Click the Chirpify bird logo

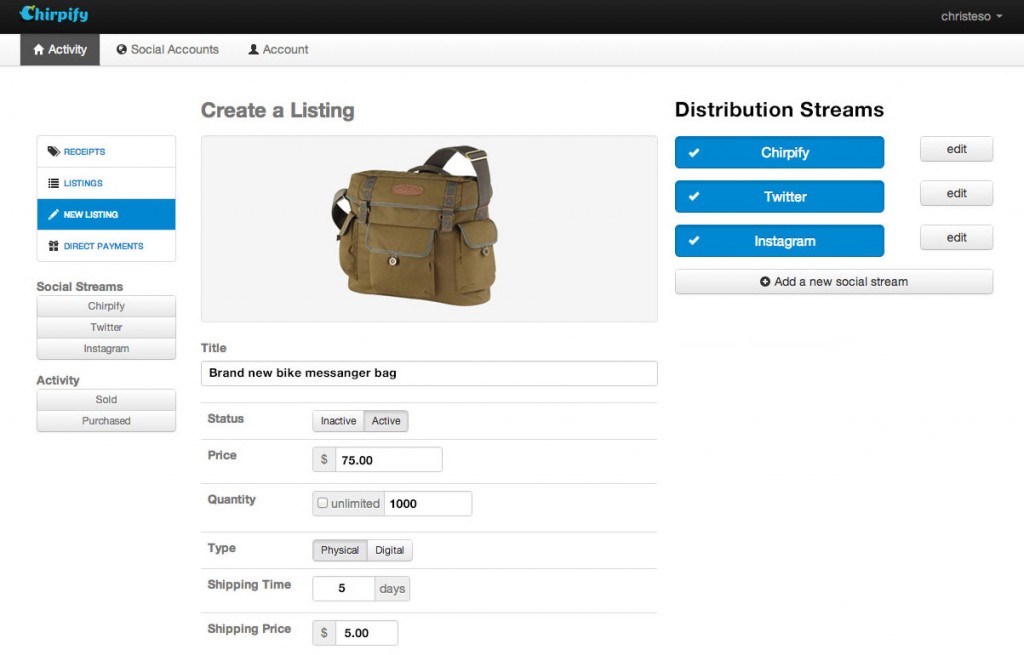54,14
